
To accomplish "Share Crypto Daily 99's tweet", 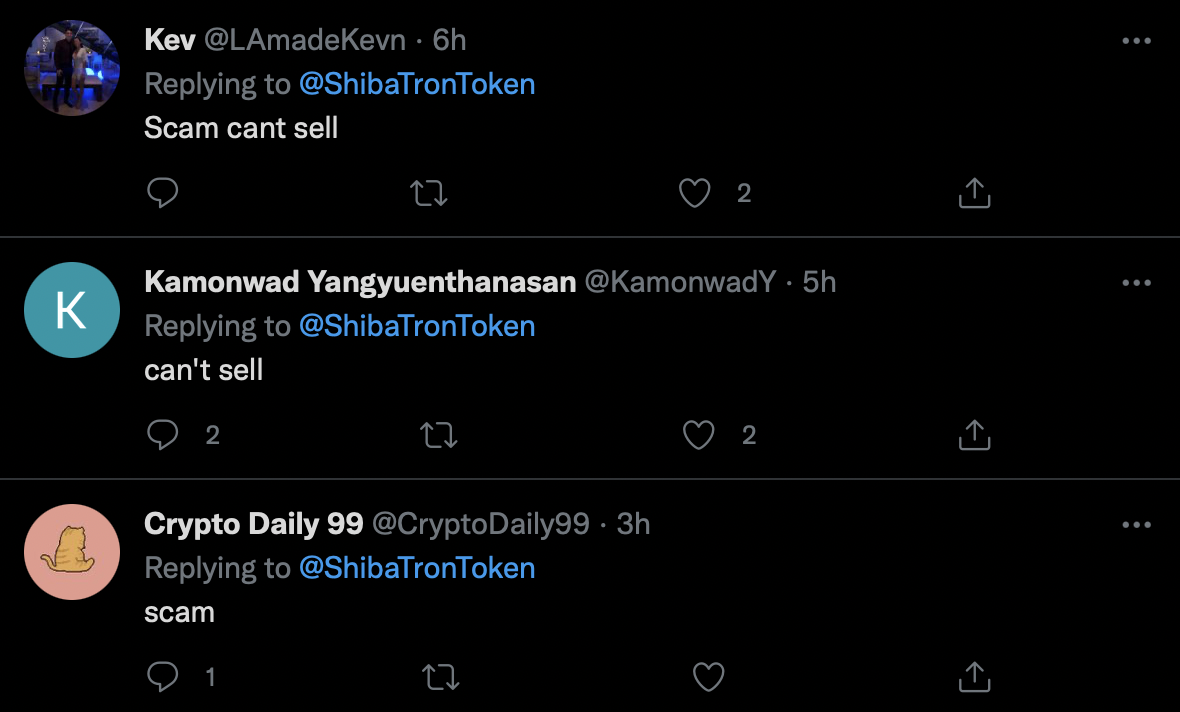I will pyautogui.click(x=974, y=678).
